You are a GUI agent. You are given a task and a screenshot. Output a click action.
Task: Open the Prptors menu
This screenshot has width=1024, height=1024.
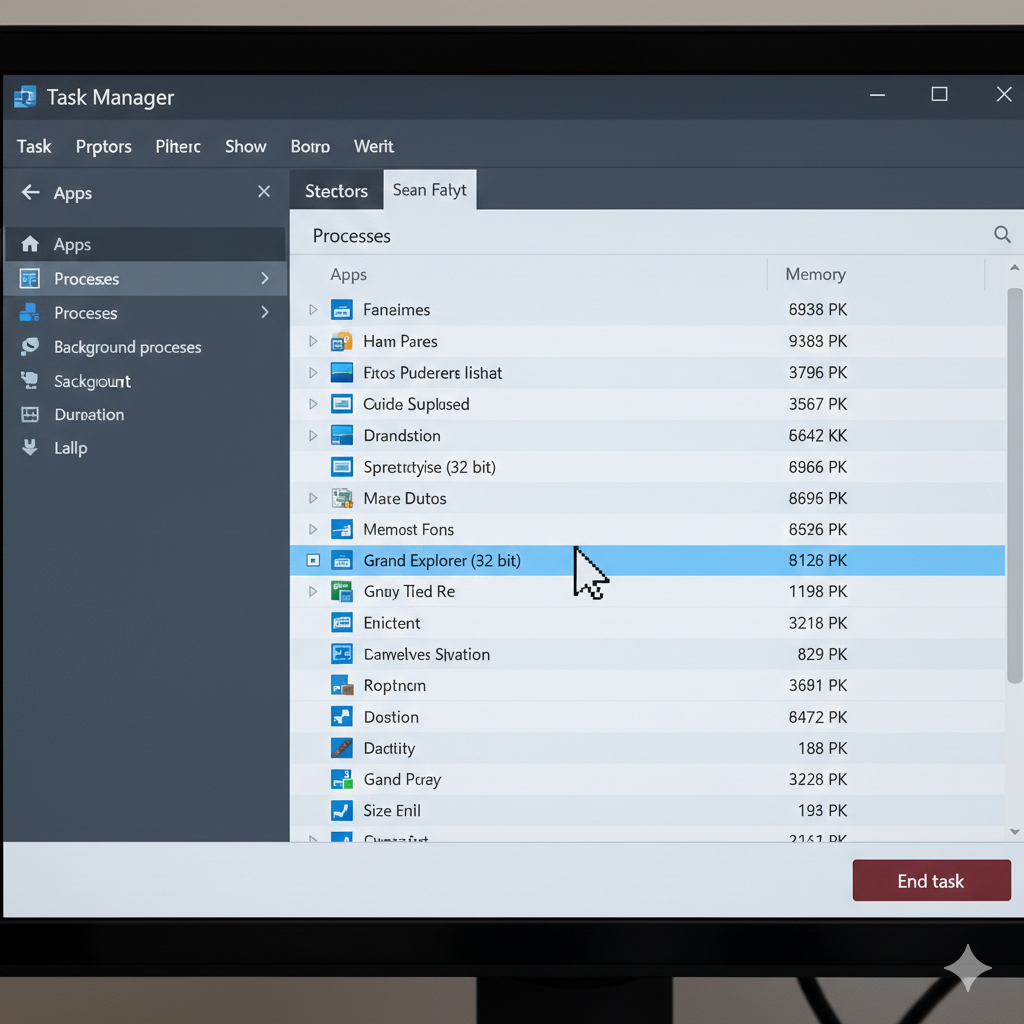[104, 146]
